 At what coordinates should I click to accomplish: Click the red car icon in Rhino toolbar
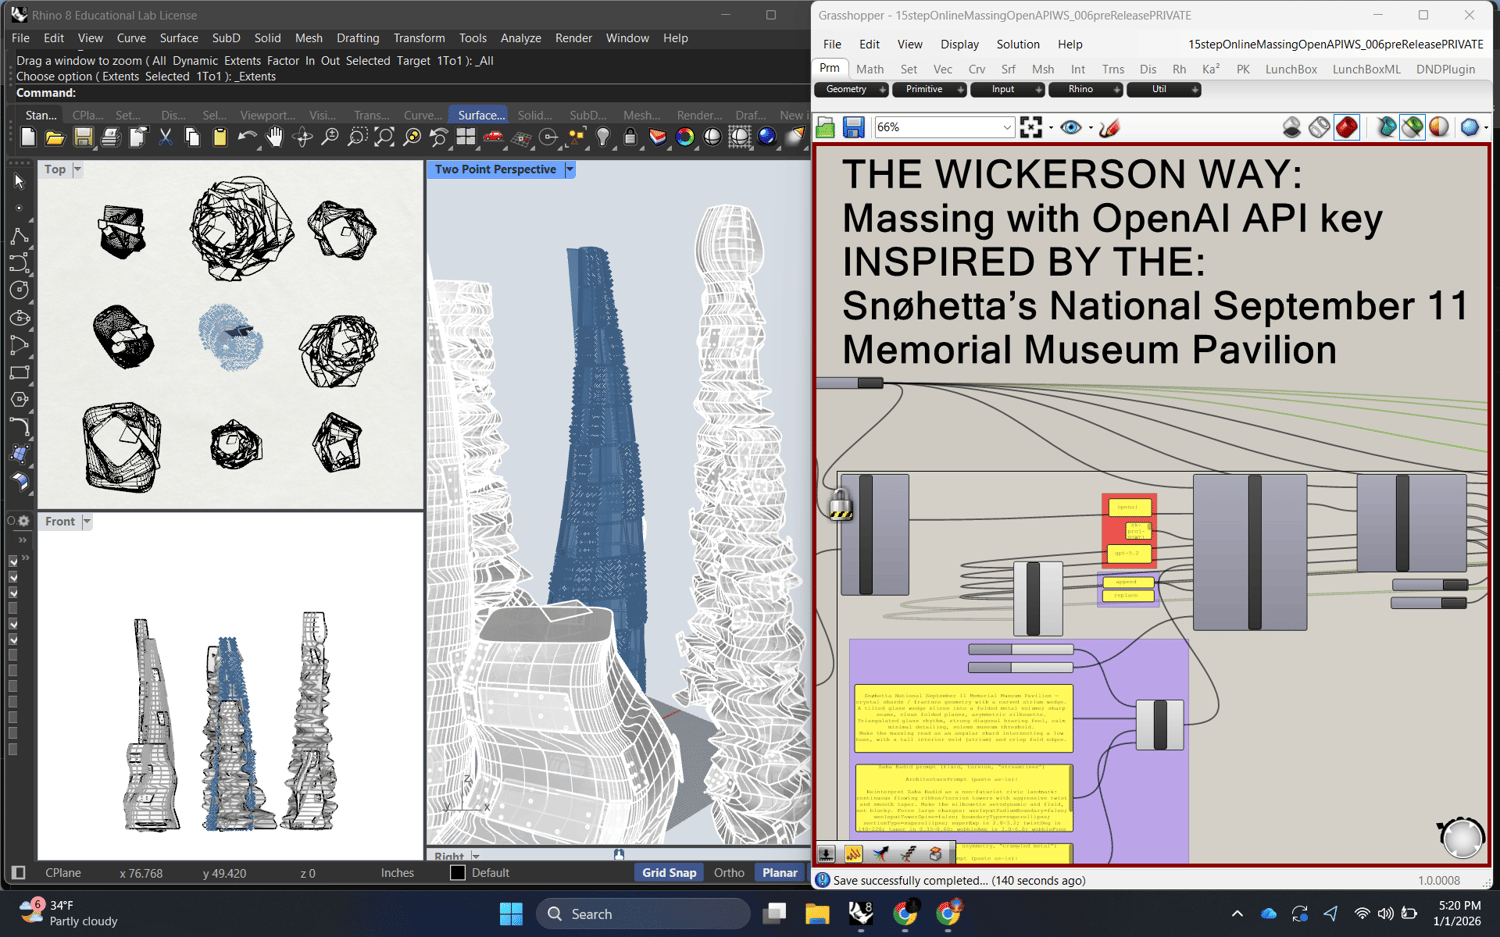click(493, 138)
